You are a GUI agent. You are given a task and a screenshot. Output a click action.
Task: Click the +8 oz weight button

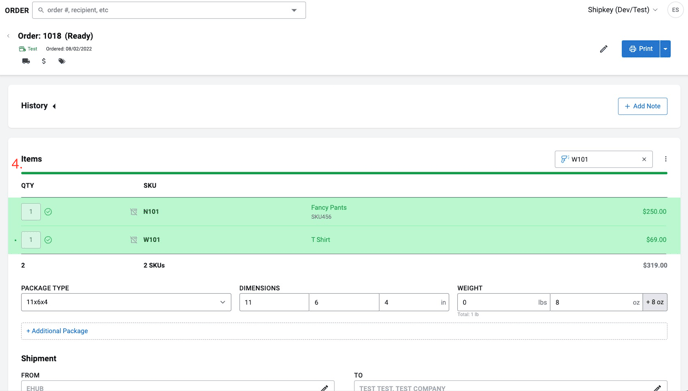655,302
